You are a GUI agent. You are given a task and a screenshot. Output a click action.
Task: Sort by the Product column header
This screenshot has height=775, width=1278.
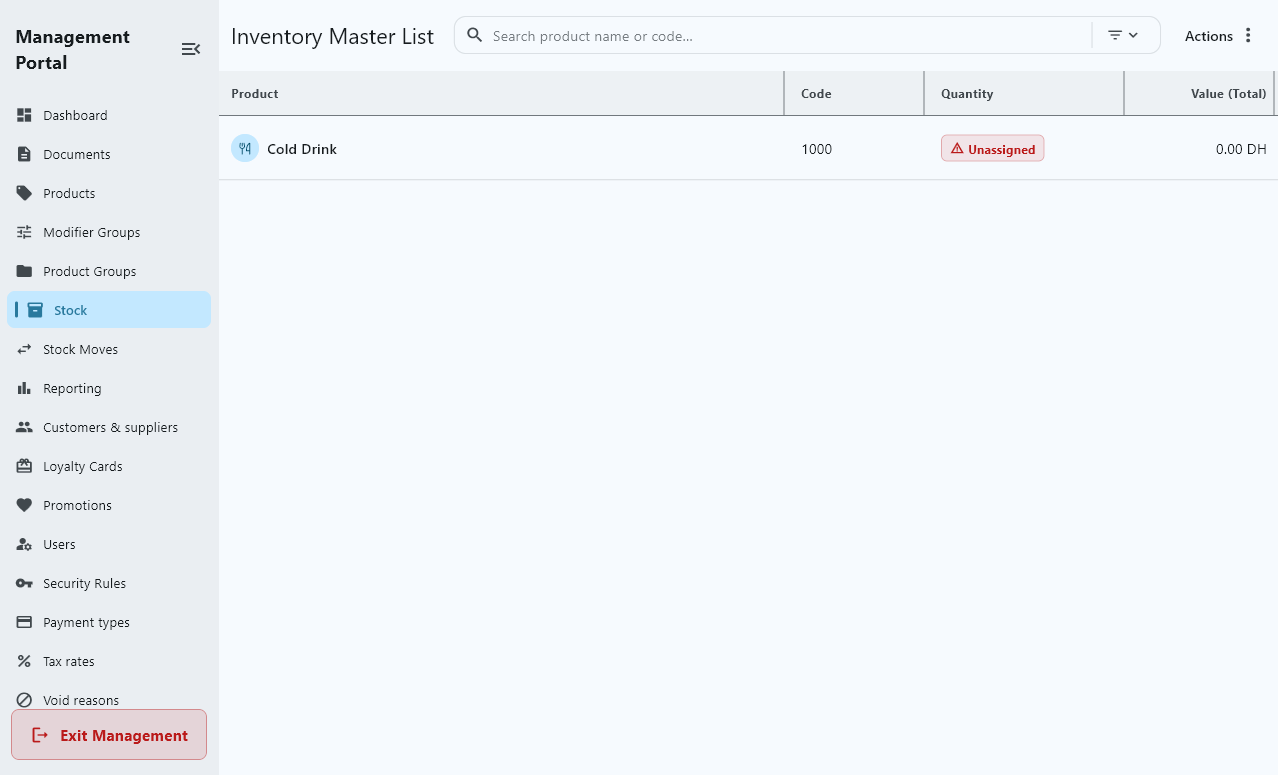coord(501,93)
